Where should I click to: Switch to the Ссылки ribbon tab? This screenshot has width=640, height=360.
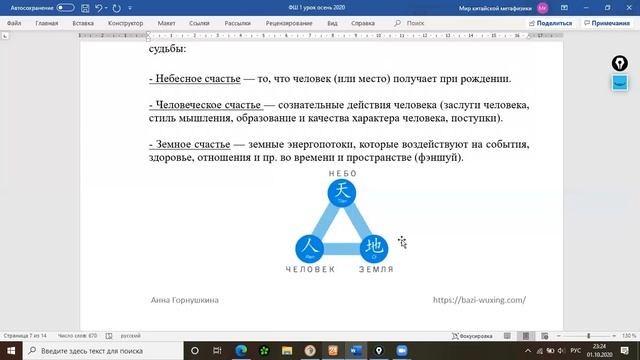[x=199, y=23]
